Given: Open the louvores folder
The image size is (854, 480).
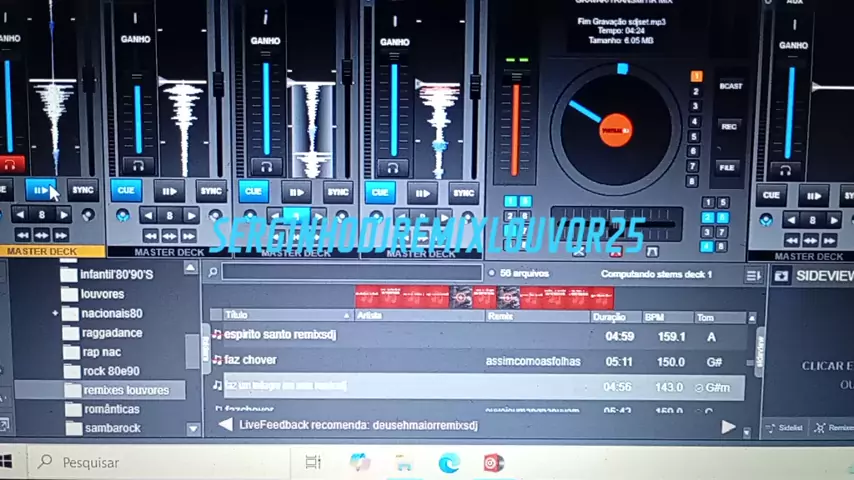Looking at the screenshot, I should 102,294.
